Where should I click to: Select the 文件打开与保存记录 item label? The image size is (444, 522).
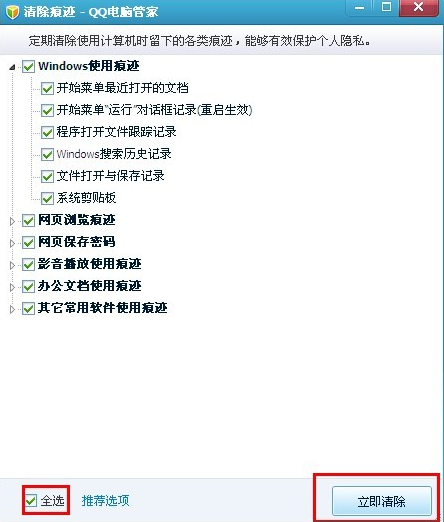pyautogui.click(x=110, y=176)
